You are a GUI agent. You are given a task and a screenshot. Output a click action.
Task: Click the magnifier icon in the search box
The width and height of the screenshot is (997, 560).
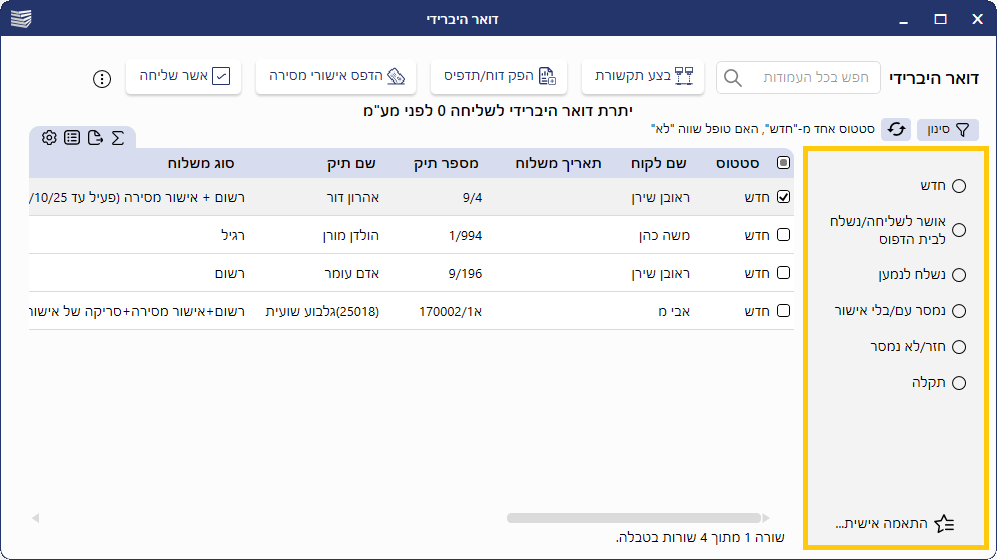click(x=733, y=77)
